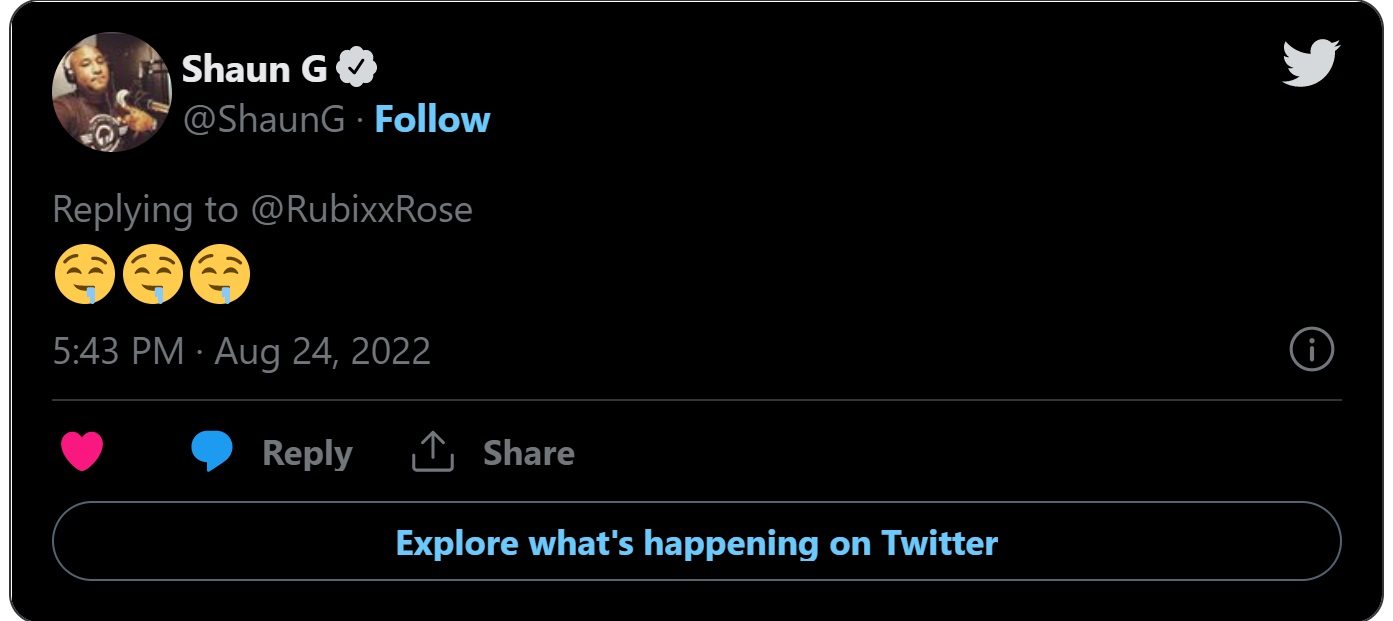Like the tweet with the heart icon
Screen dimensions: 1393x621
82,453
